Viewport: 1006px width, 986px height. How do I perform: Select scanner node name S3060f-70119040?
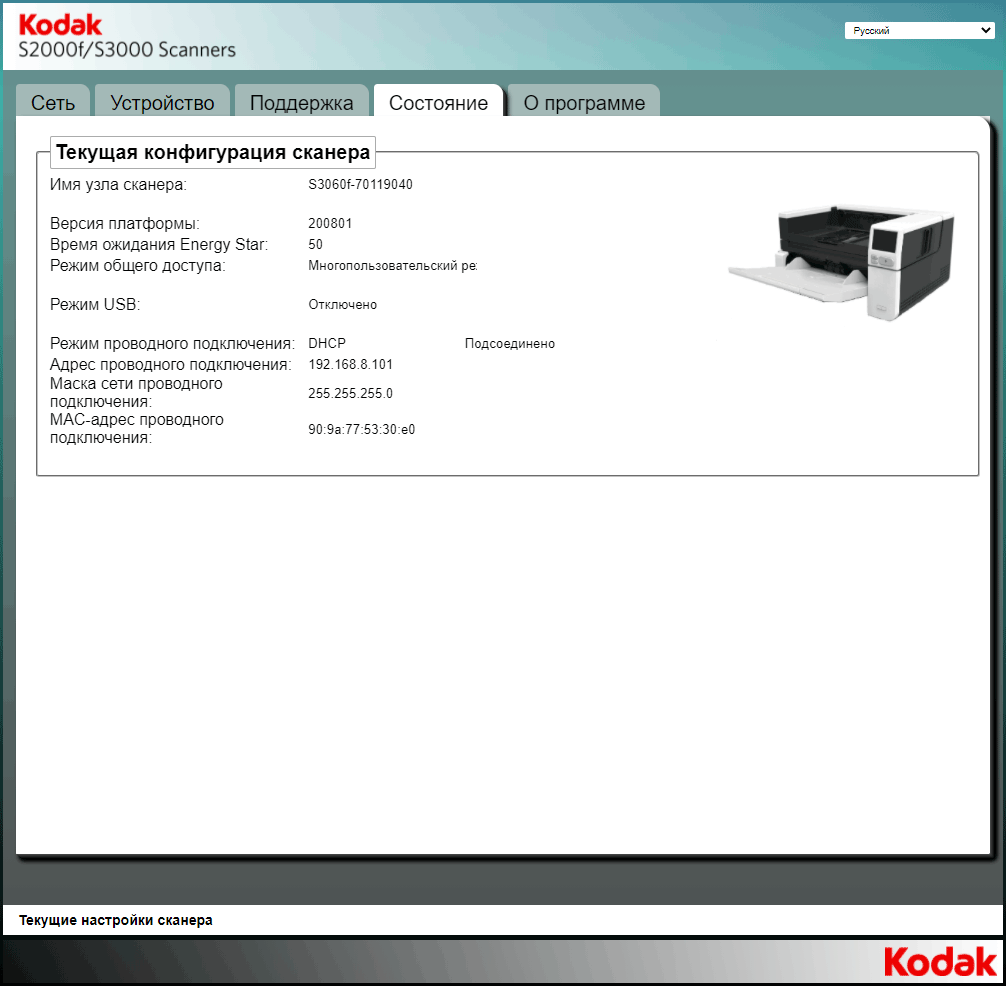pos(361,185)
